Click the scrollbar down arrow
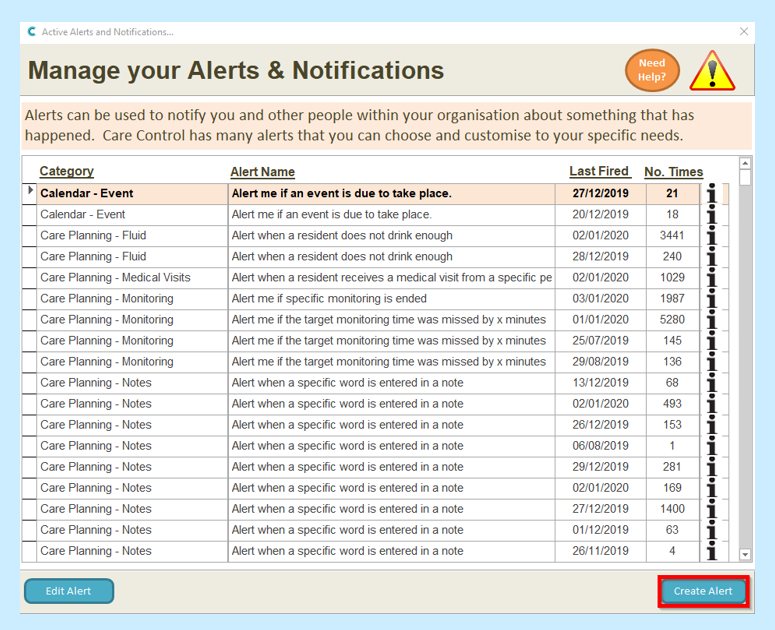This screenshot has width=775, height=630. (x=745, y=555)
